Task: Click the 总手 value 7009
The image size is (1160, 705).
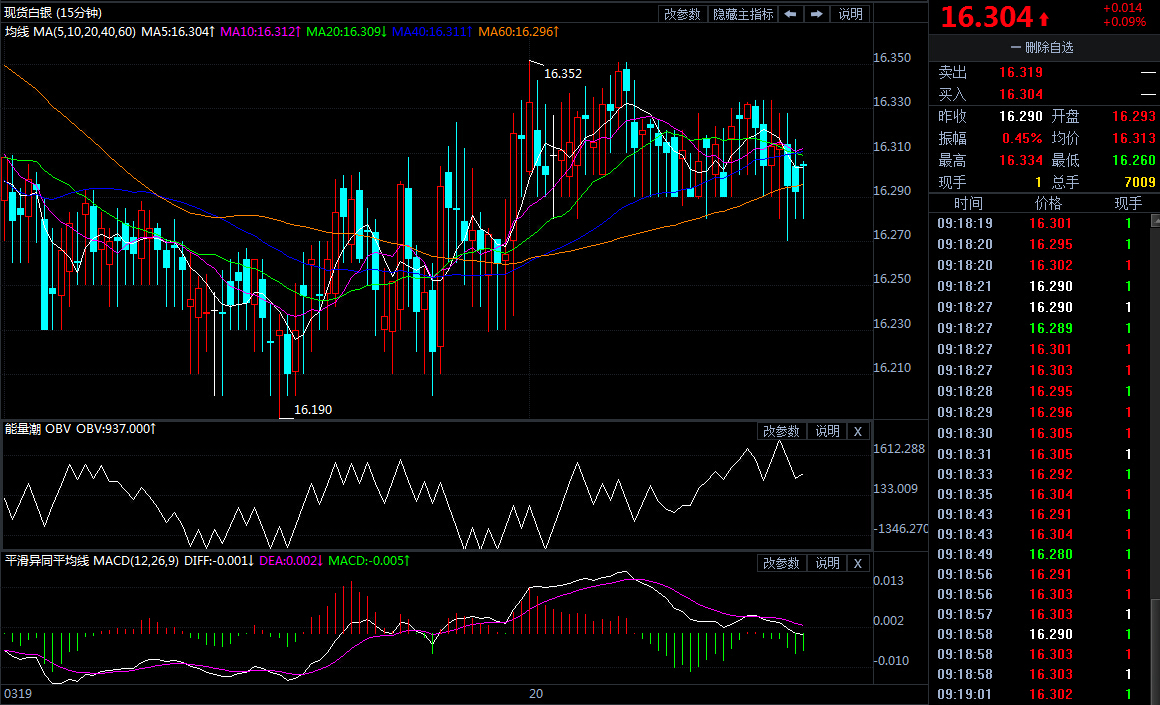Action: tap(1139, 183)
